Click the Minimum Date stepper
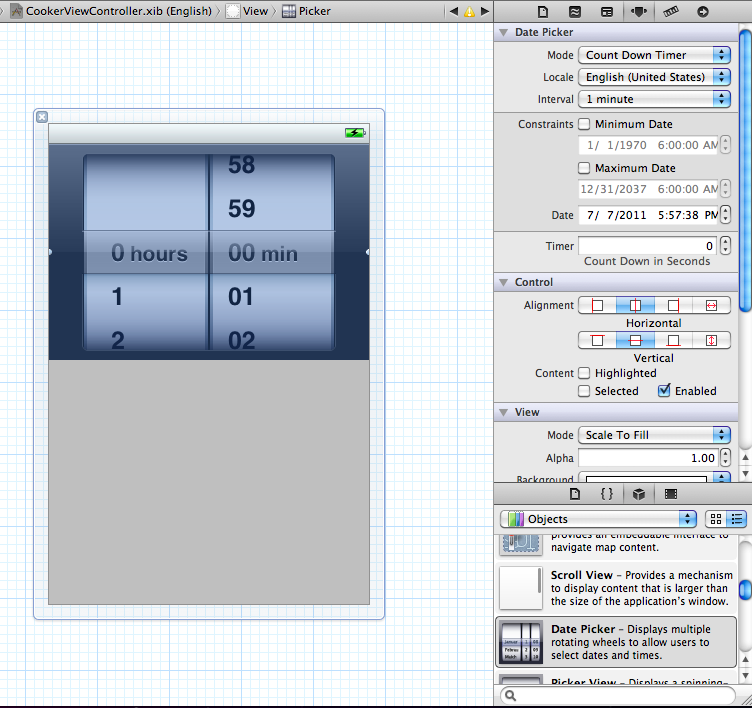The height and width of the screenshot is (708, 752). coord(726,144)
